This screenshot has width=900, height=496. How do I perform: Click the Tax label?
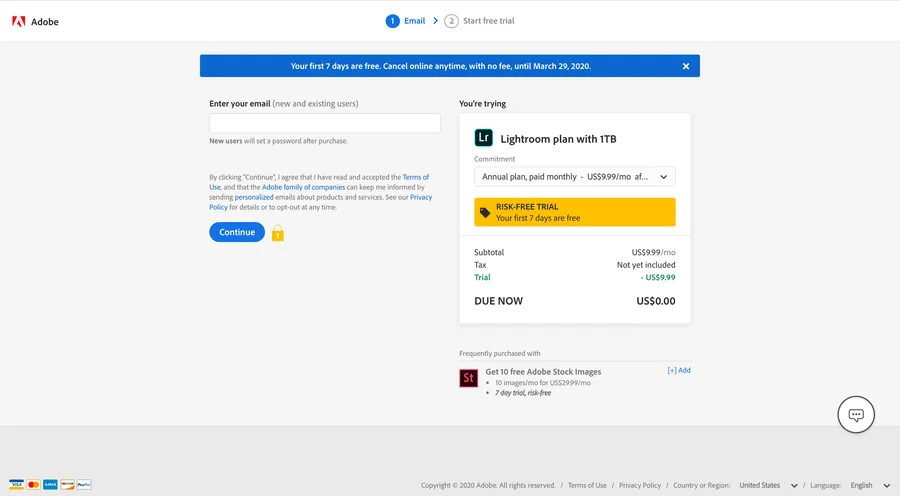(480, 265)
